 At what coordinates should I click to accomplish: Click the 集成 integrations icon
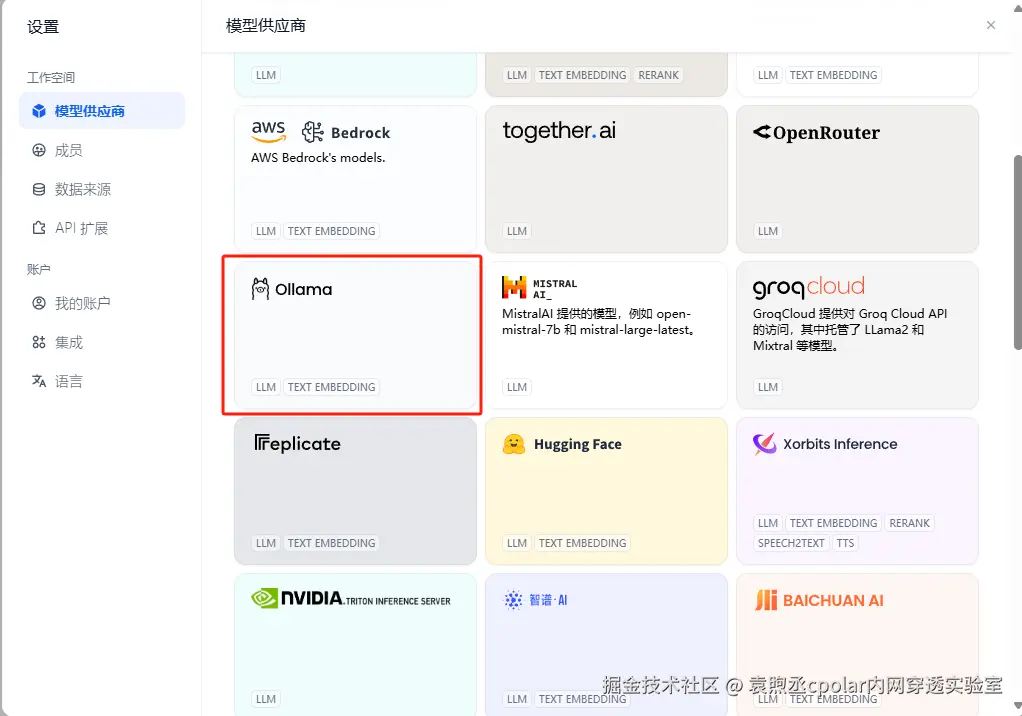pos(39,342)
